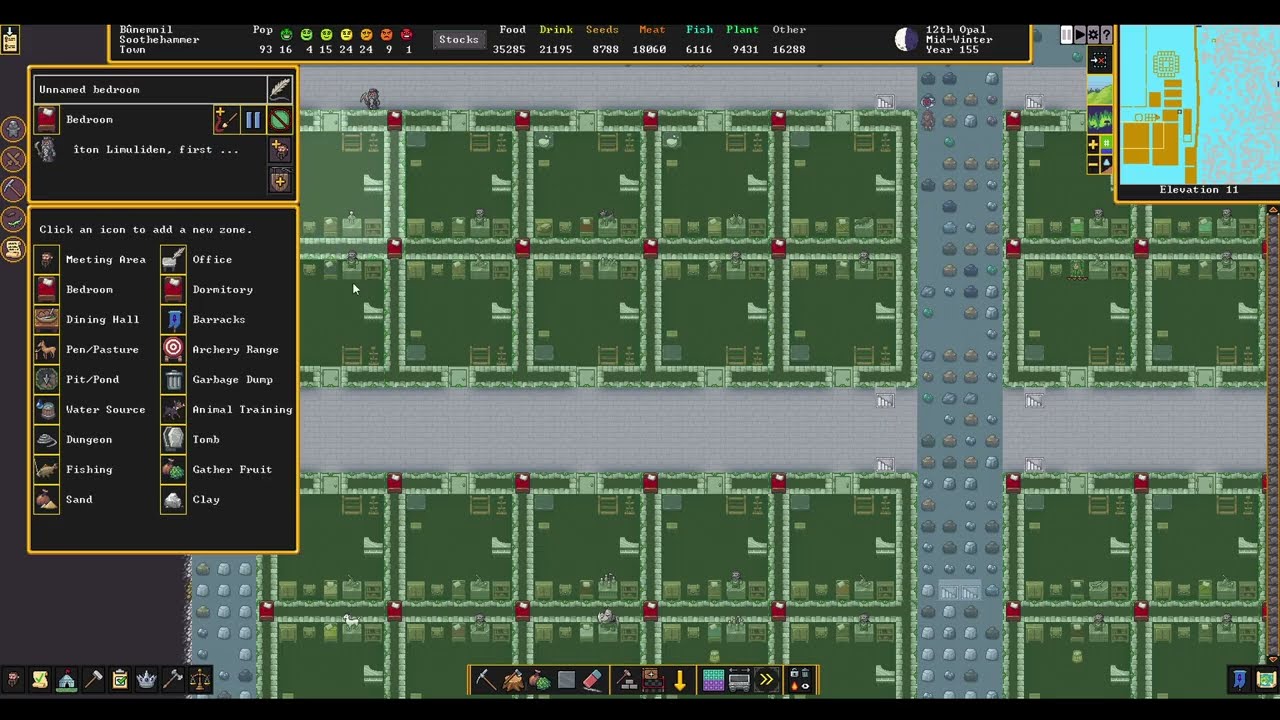Select the gather plants tool
The width and height of the screenshot is (1280, 720).
tap(539, 680)
